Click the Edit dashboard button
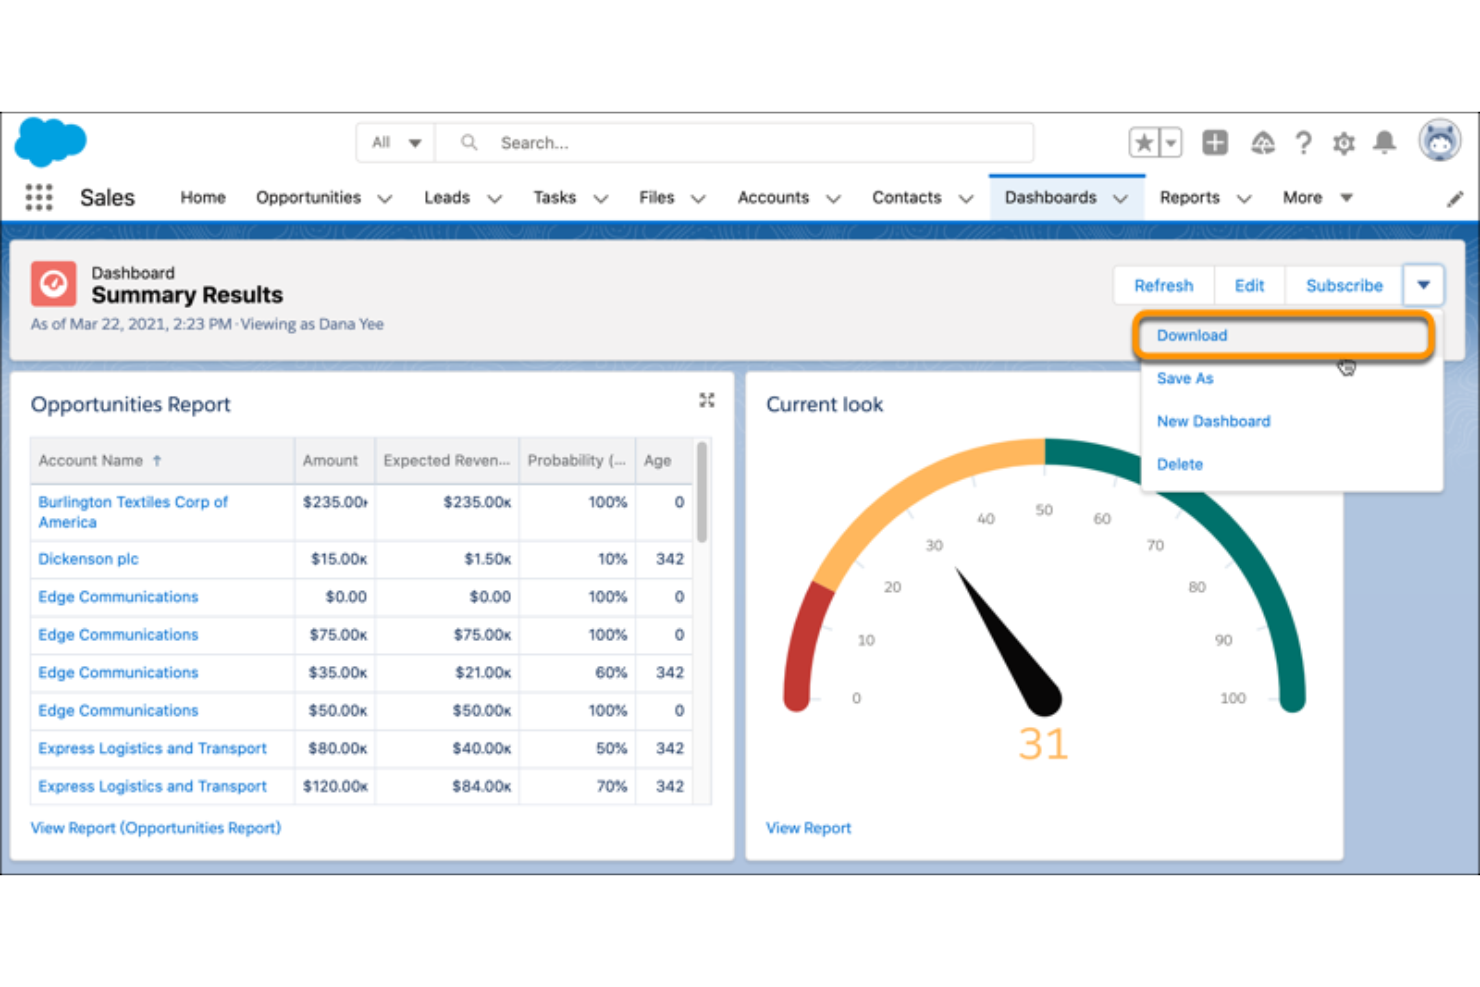The height and width of the screenshot is (987, 1480). click(x=1249, y=285)
